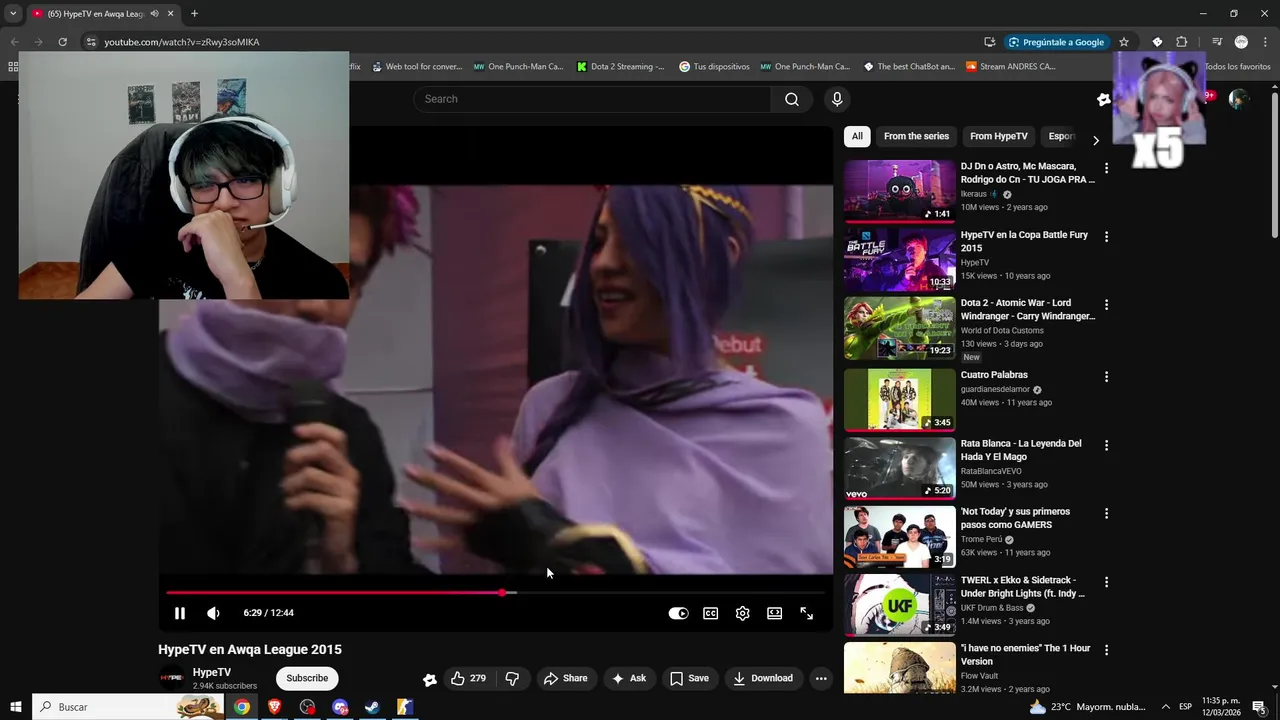Show more filter chips with arrow
This screenshot has width=1280, height=720.
click(x=1095, y=140)
